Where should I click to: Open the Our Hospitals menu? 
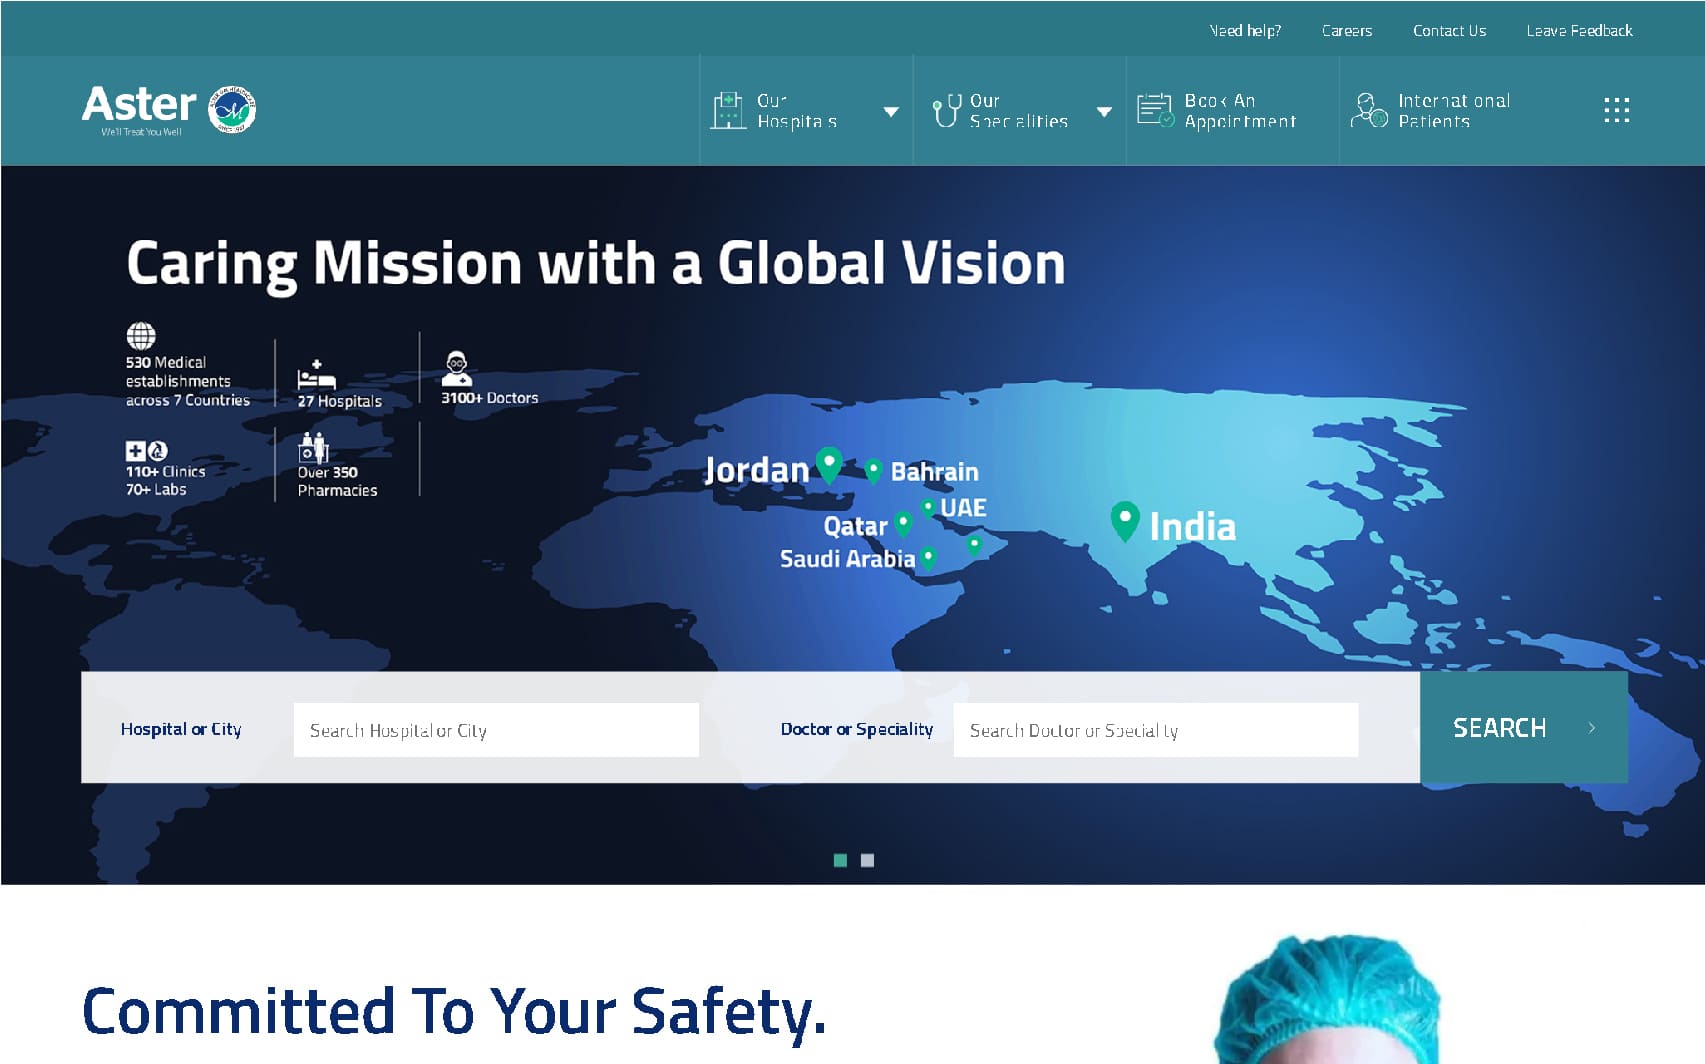click(806, 110)
